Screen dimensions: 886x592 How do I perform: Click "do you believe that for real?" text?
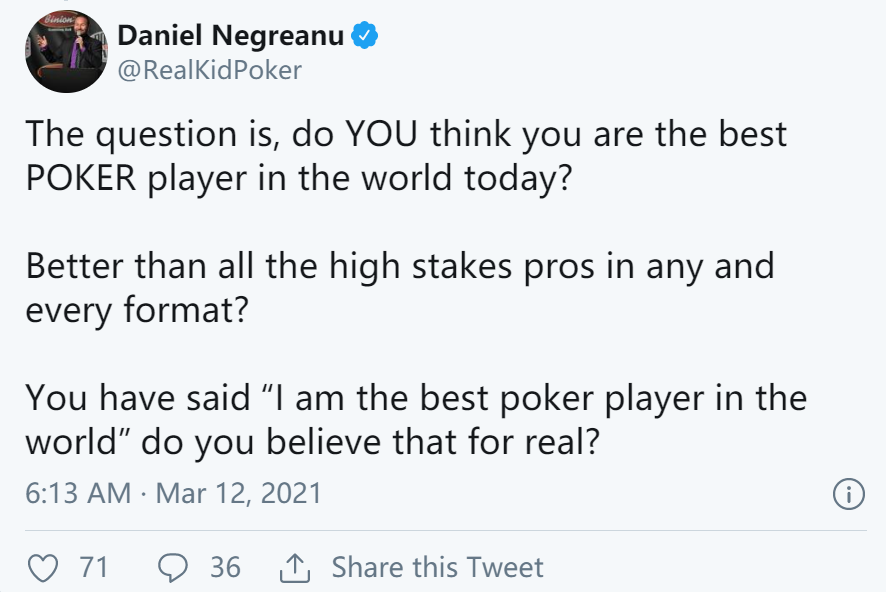pyautogui.click(x=370, y=442)
